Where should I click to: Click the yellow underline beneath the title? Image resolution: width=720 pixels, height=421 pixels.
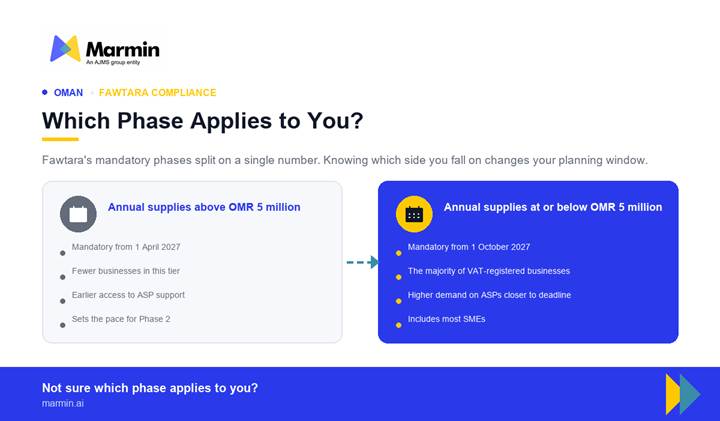[x=60, y=139]
